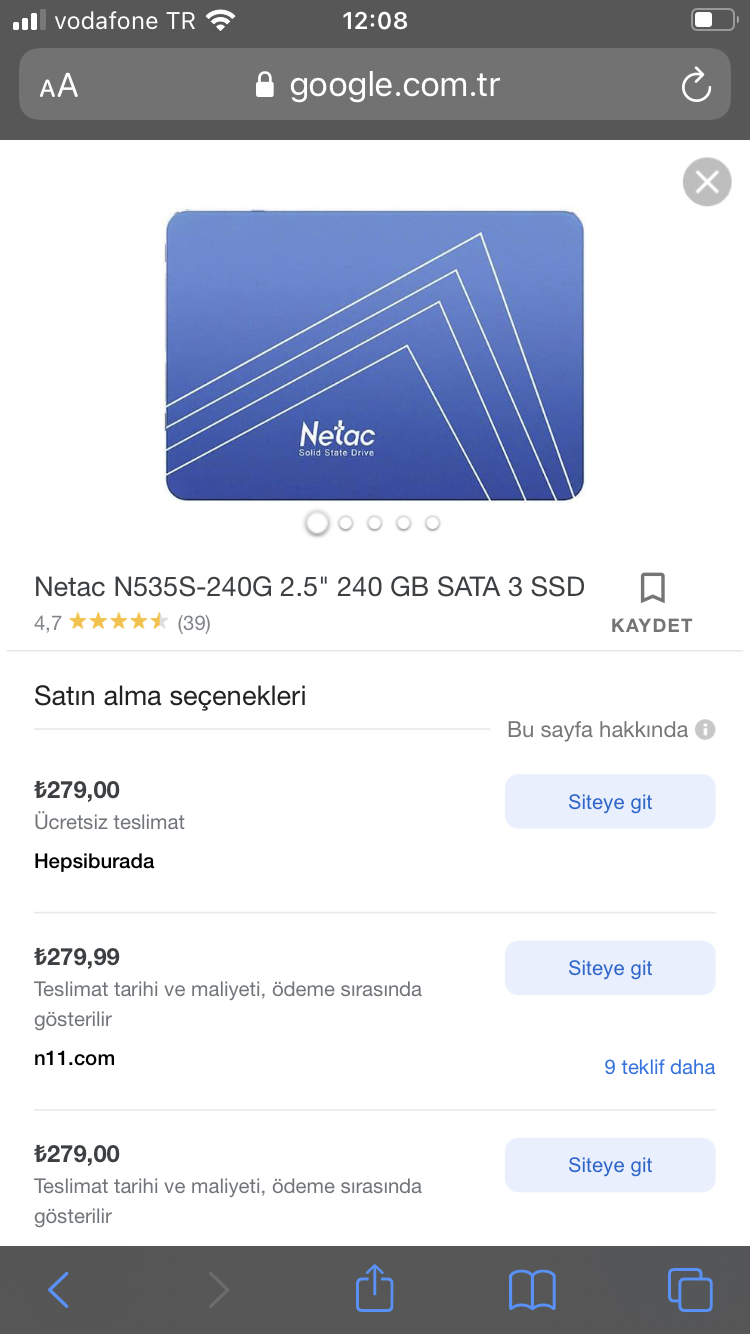Tap the 4,7 star rating reviews
The height and width of the screenshot is (1334, 750).
coord(122,623)
